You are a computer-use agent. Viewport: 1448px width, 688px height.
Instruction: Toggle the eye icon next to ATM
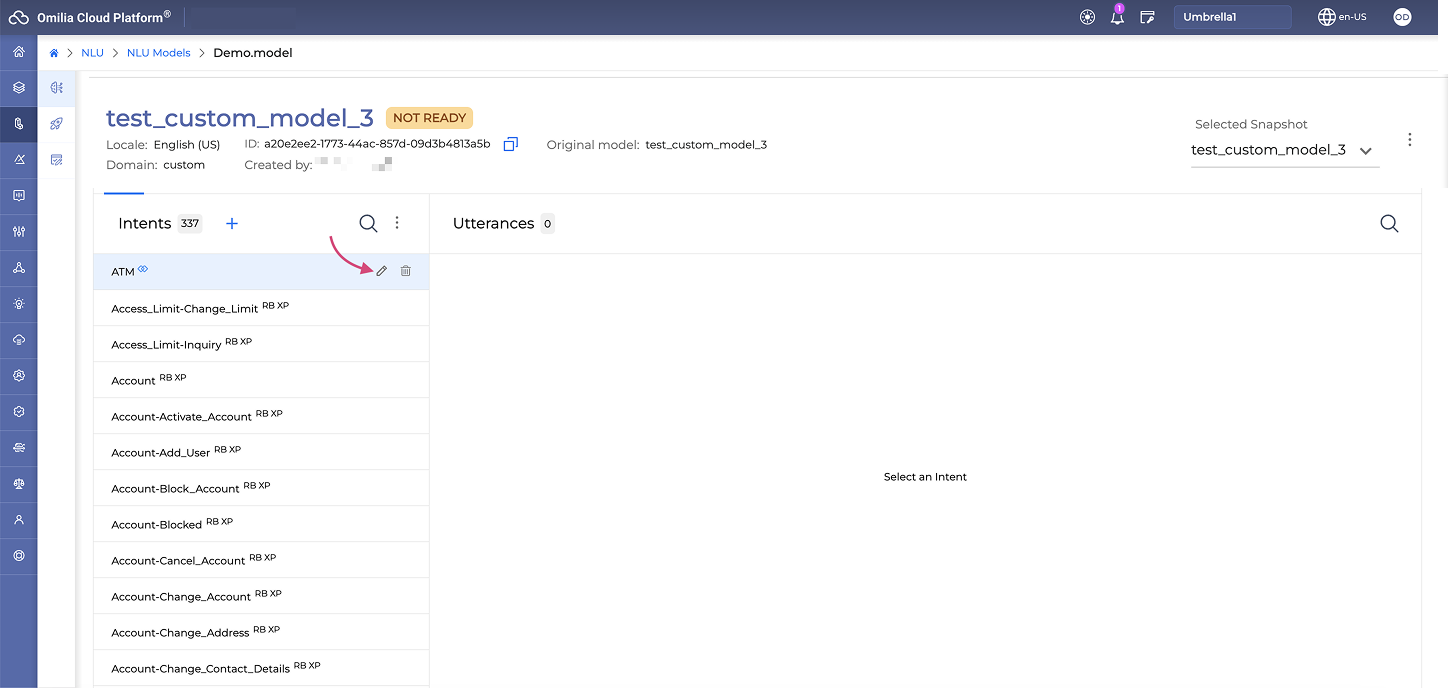[x=143, y=269]
